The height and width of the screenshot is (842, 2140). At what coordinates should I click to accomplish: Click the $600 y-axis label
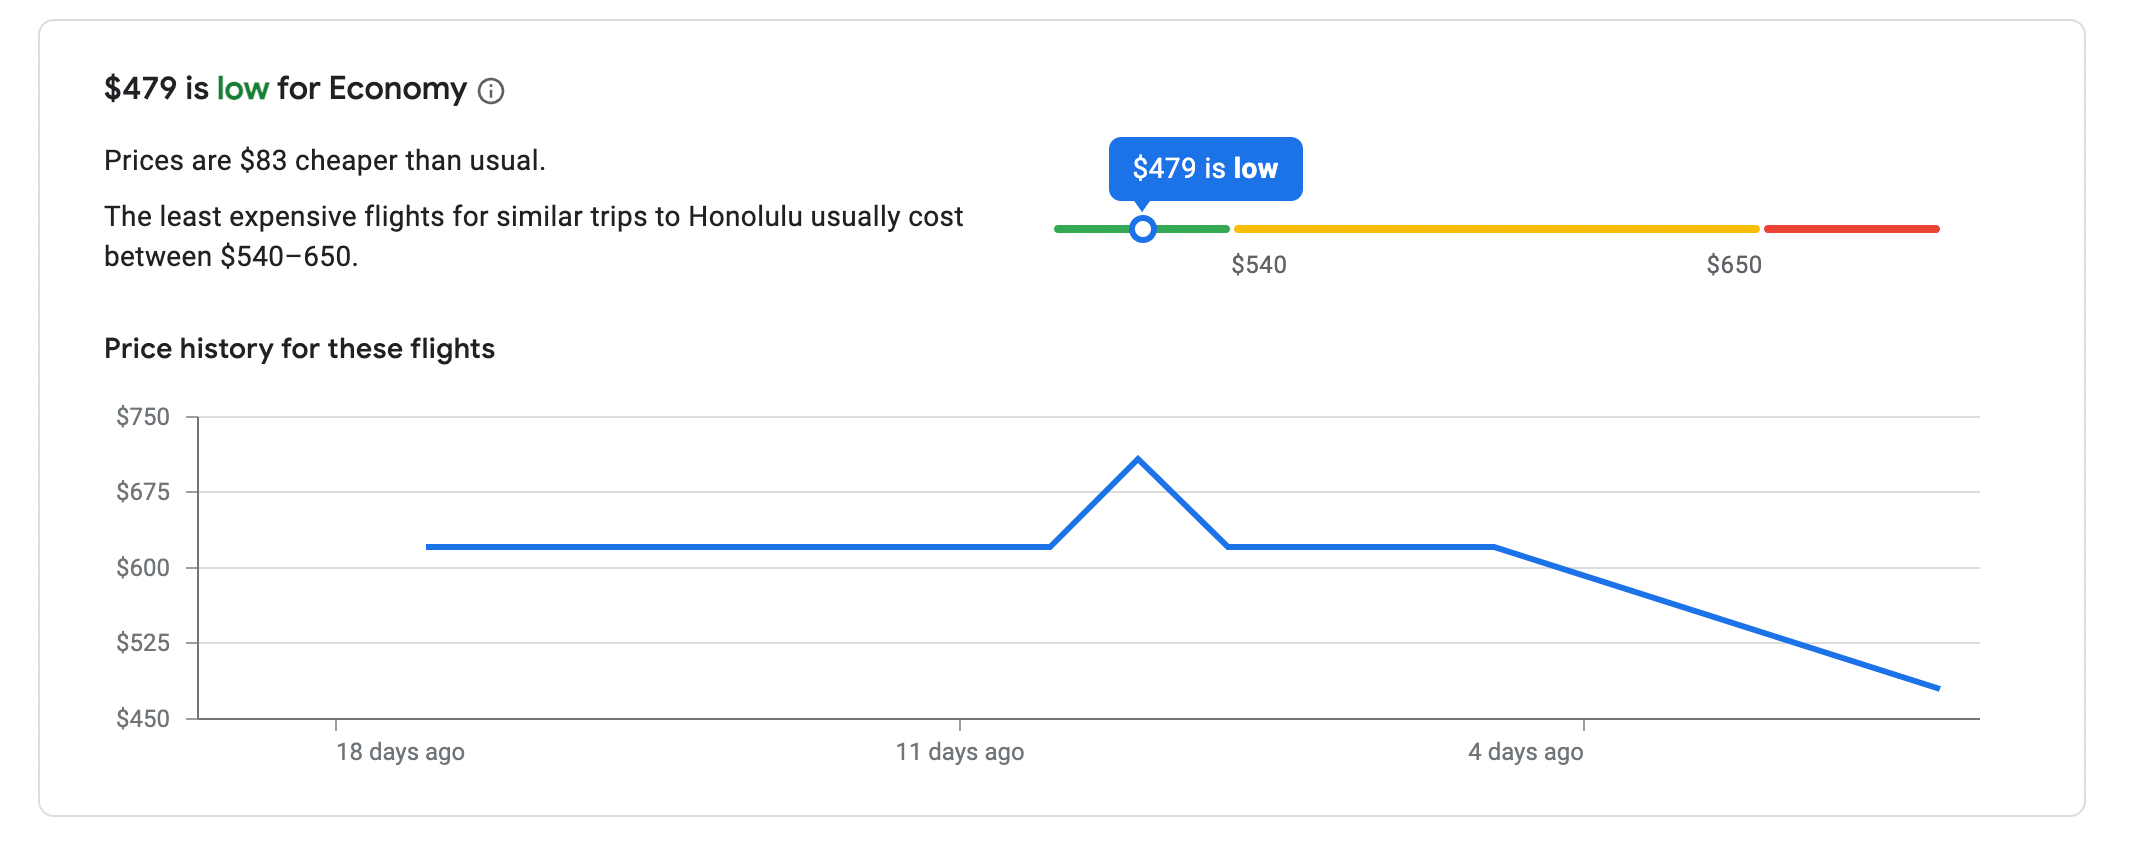click(143, 568)
